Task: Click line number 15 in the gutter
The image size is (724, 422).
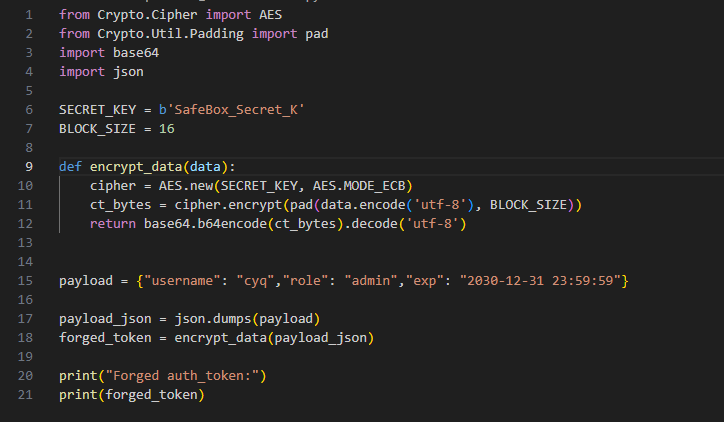Action: pos(26,280)
